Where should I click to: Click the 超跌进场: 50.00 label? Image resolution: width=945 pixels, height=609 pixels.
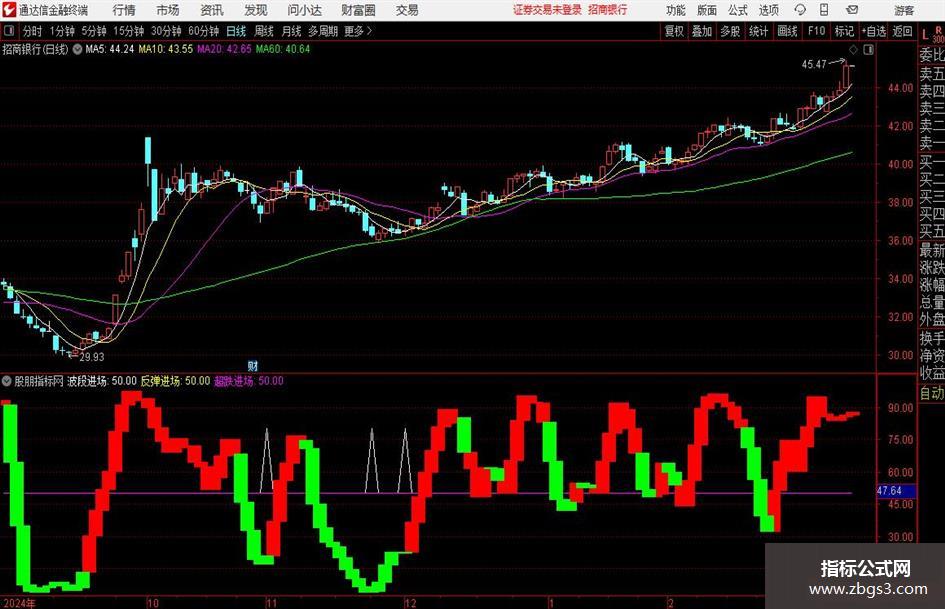(249, 381)
